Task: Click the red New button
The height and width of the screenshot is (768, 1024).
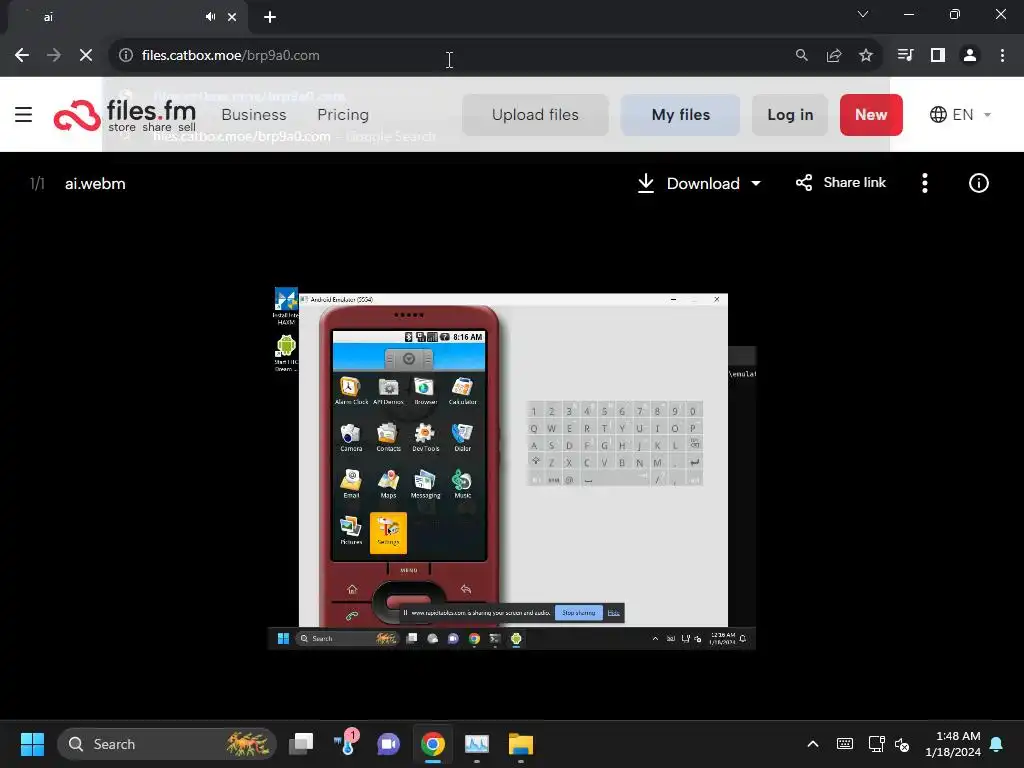Action: point(871,115)
